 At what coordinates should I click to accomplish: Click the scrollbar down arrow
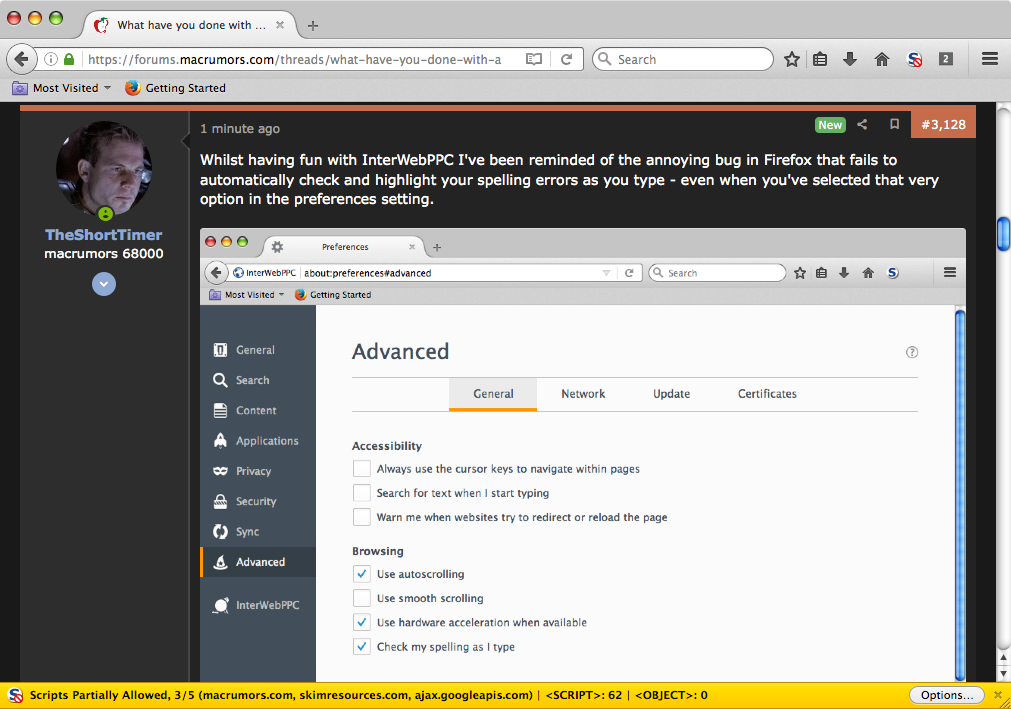click(1003, 674)
